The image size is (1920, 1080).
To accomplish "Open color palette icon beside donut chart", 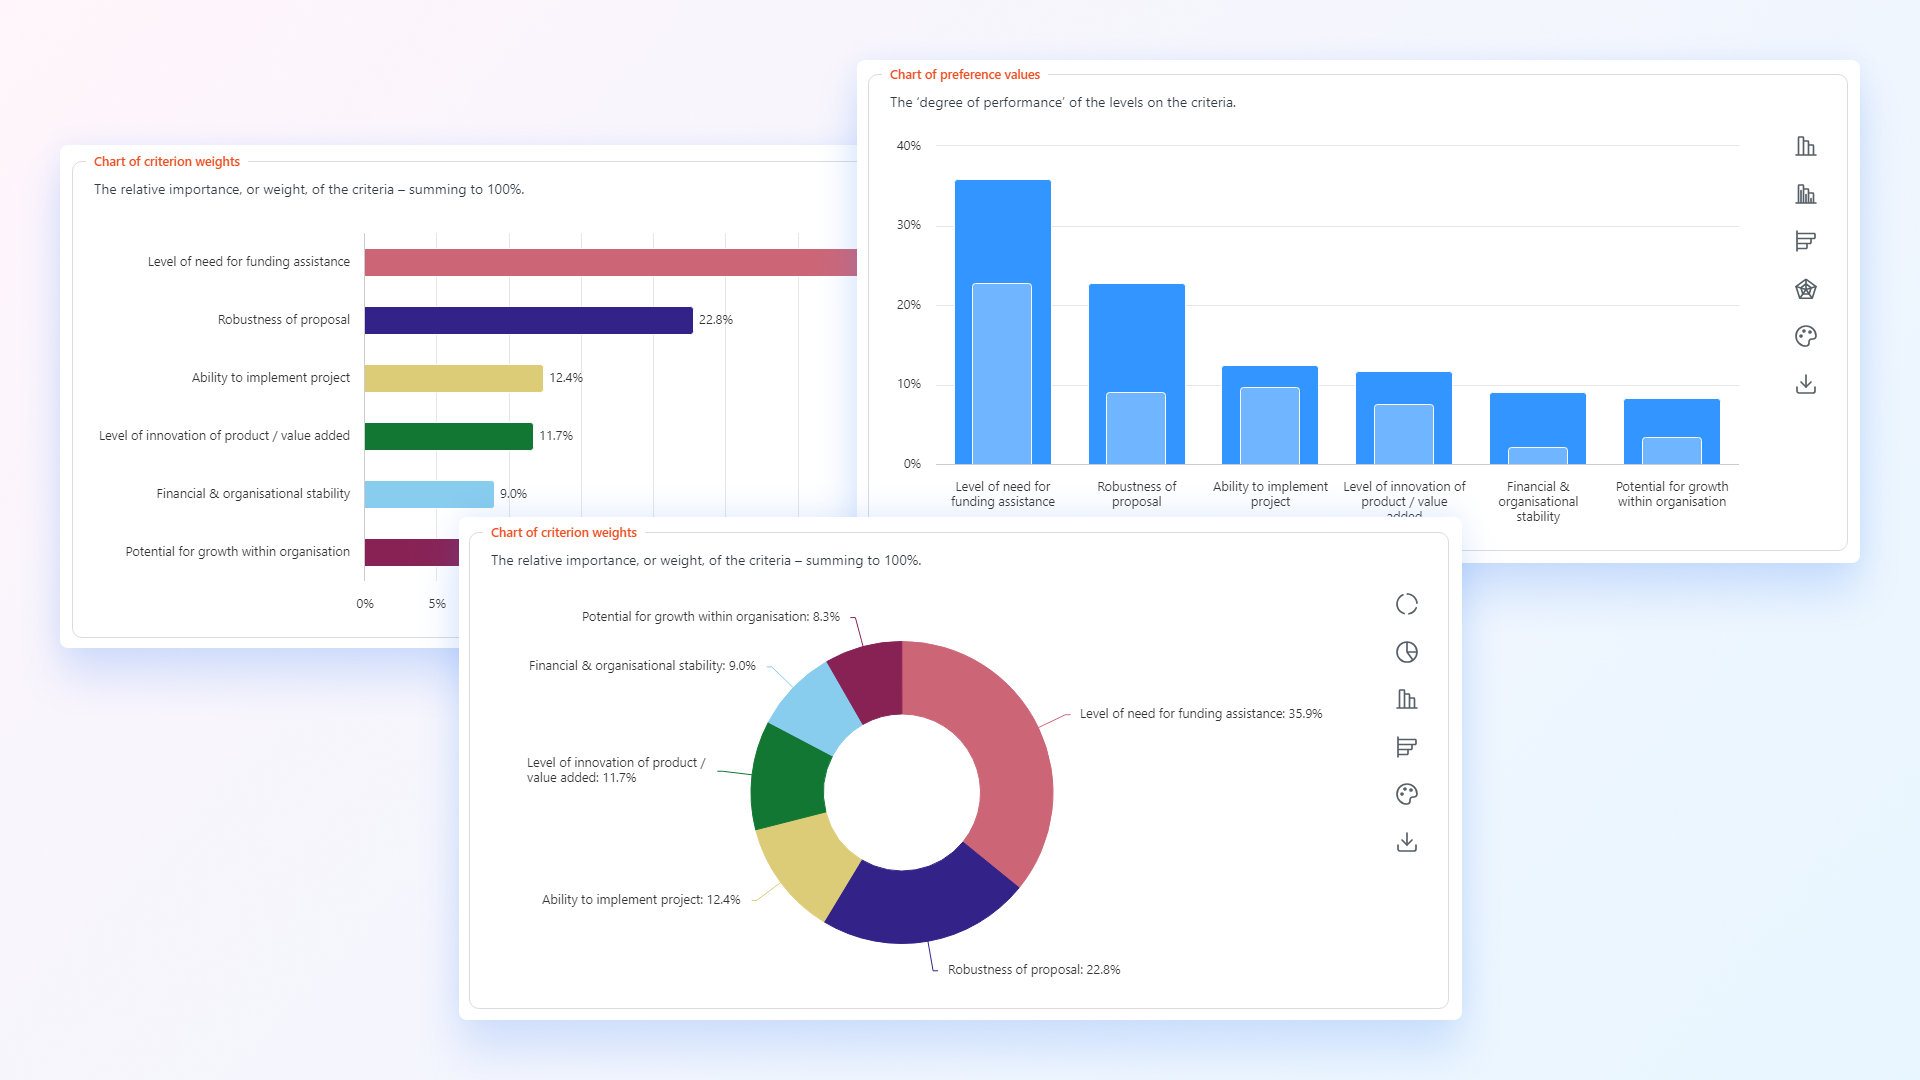I will (1406, 794).
